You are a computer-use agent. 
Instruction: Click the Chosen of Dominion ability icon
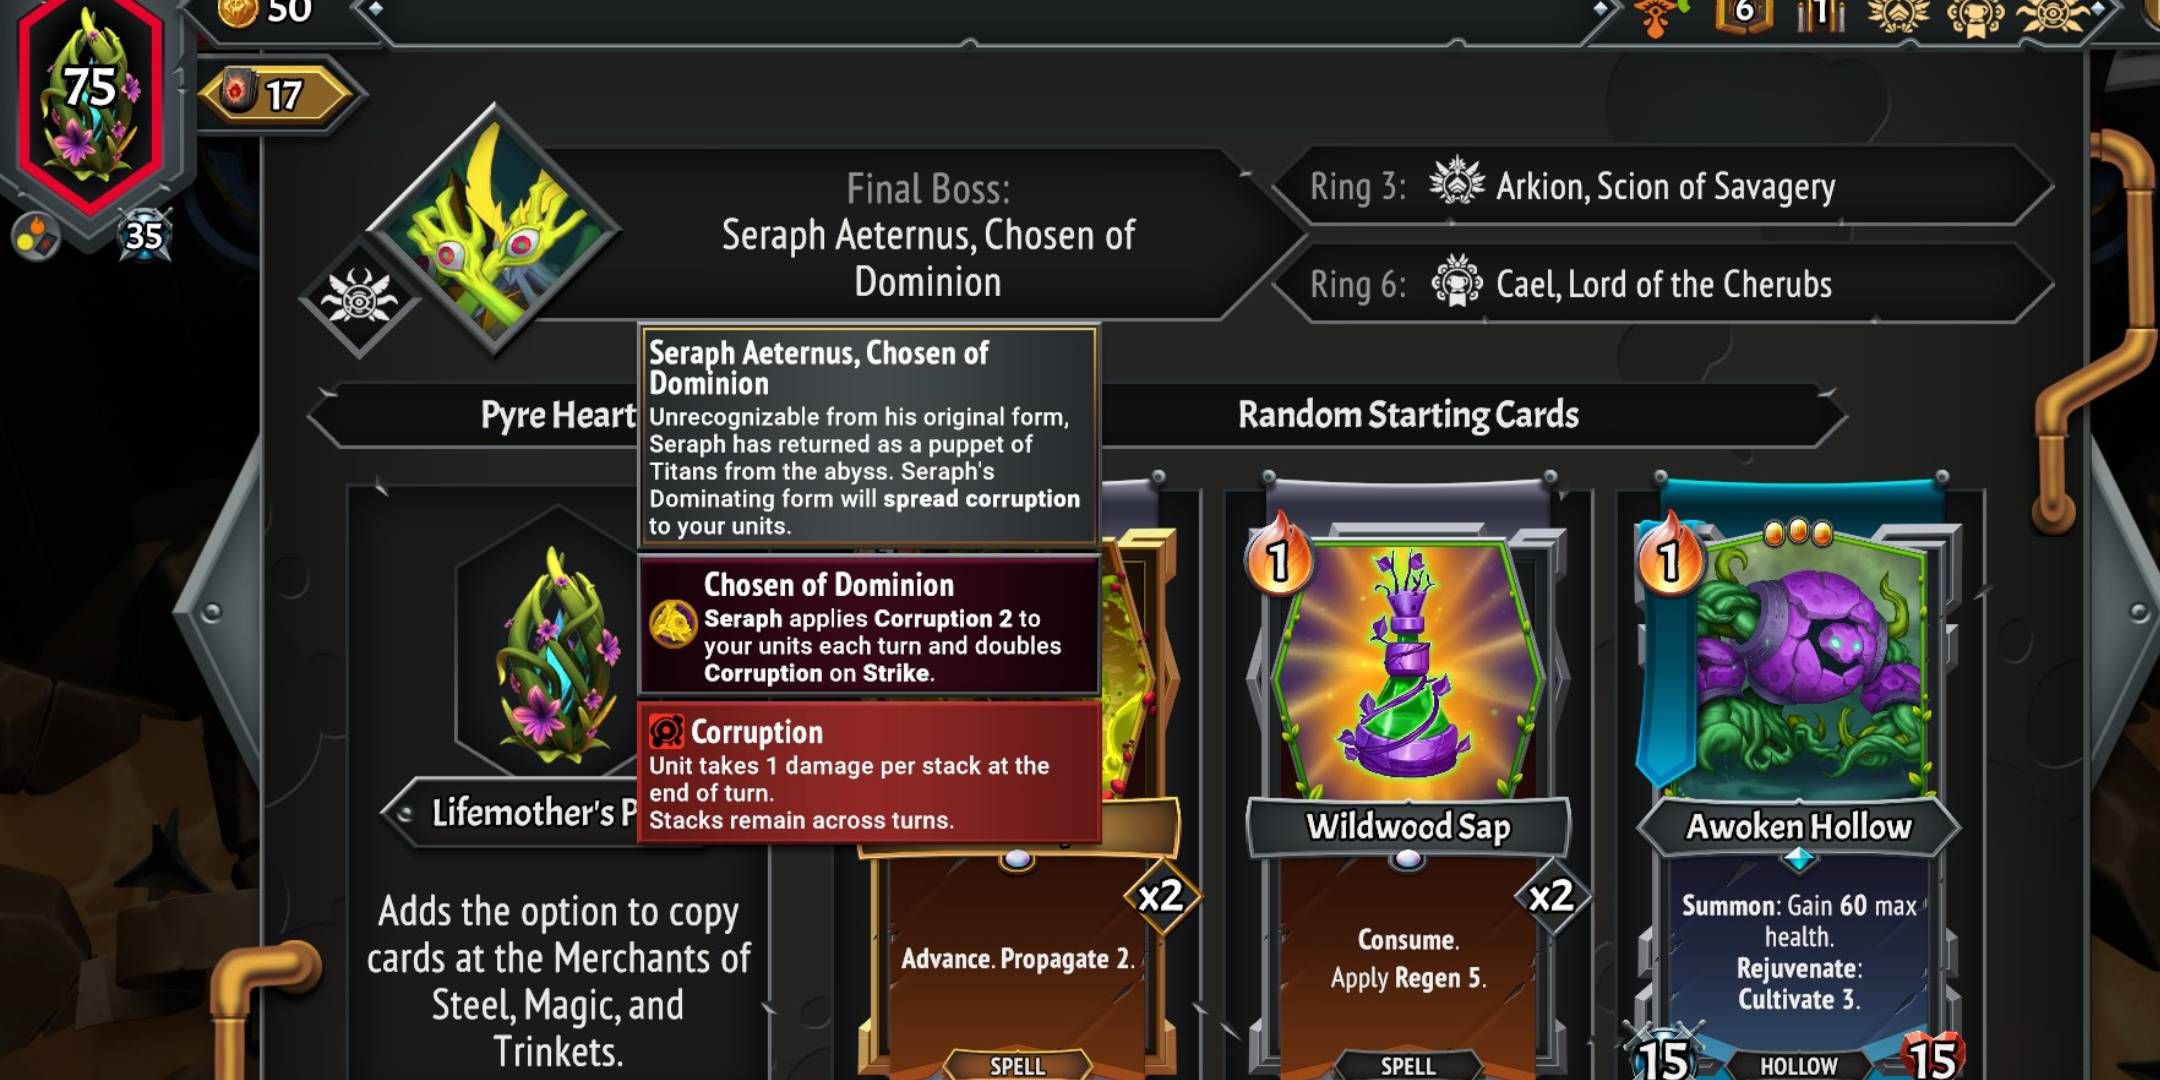[x=673, y=624]
